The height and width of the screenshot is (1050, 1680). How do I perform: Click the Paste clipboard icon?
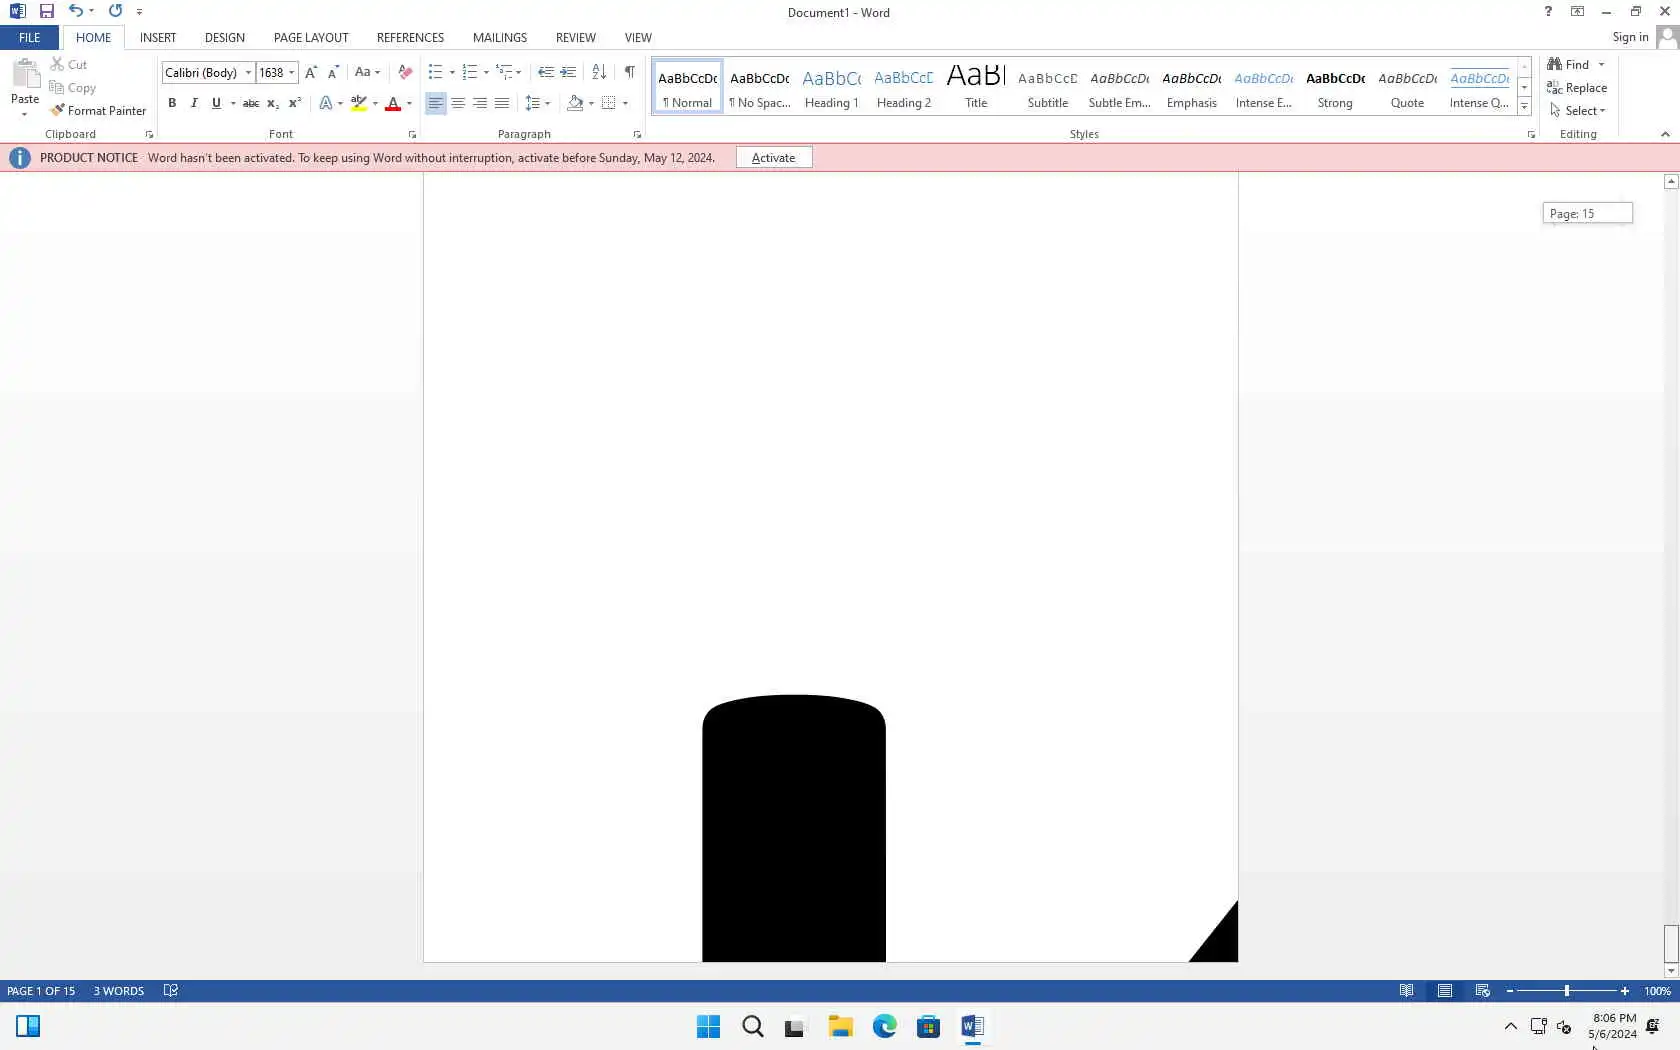pos(25,75)
